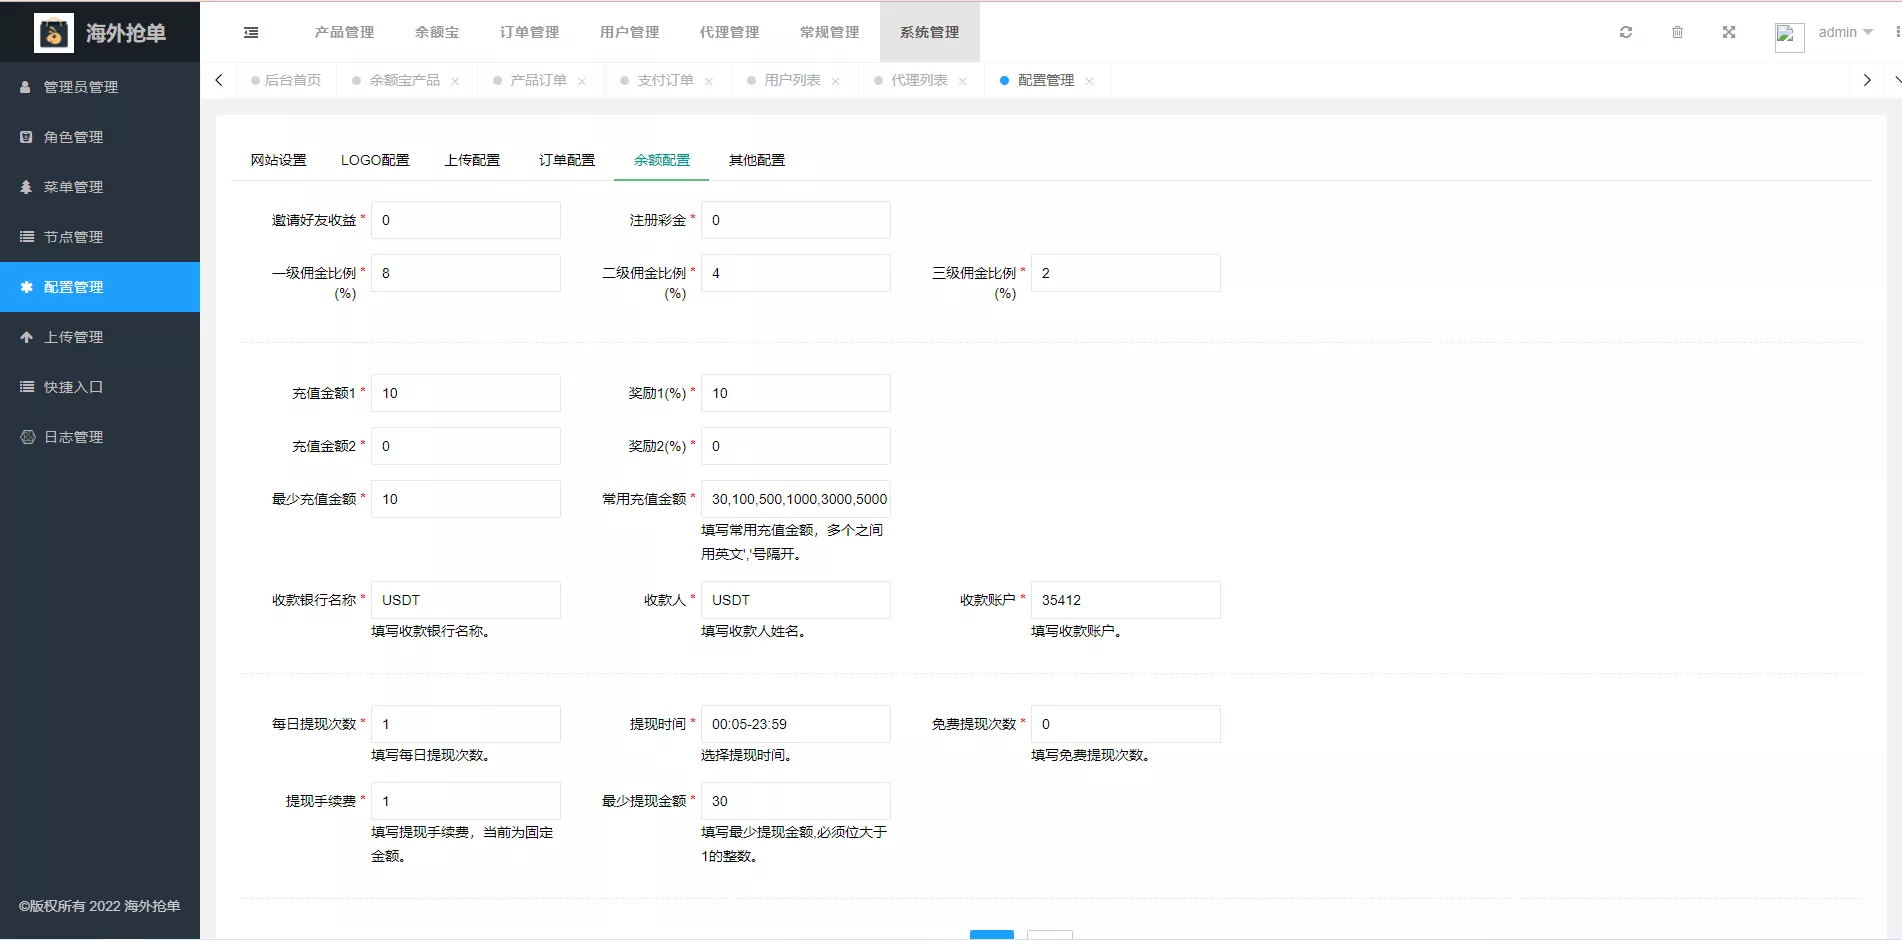The width and height of the screenshot is (1902, 940).
Task: Close the 支付订单 tab
Action: (x=710, y=80)
